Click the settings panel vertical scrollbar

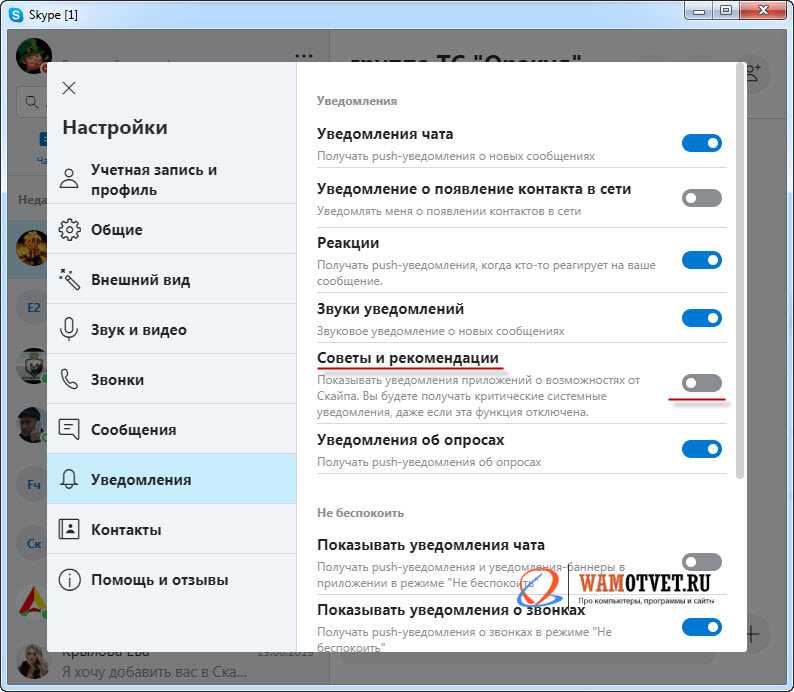pos(740,271)
